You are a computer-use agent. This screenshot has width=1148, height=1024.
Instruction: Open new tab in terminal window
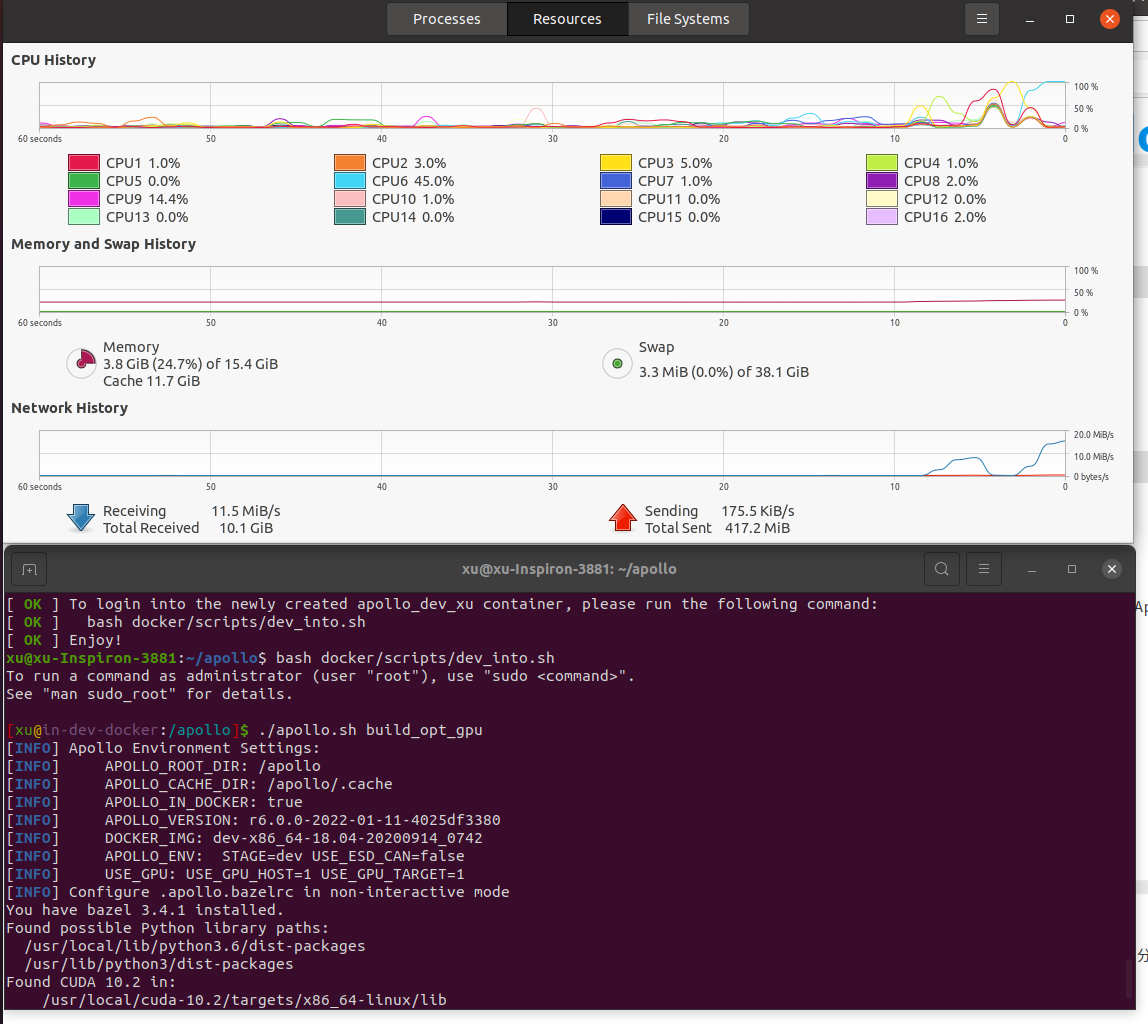click(29, 569)
